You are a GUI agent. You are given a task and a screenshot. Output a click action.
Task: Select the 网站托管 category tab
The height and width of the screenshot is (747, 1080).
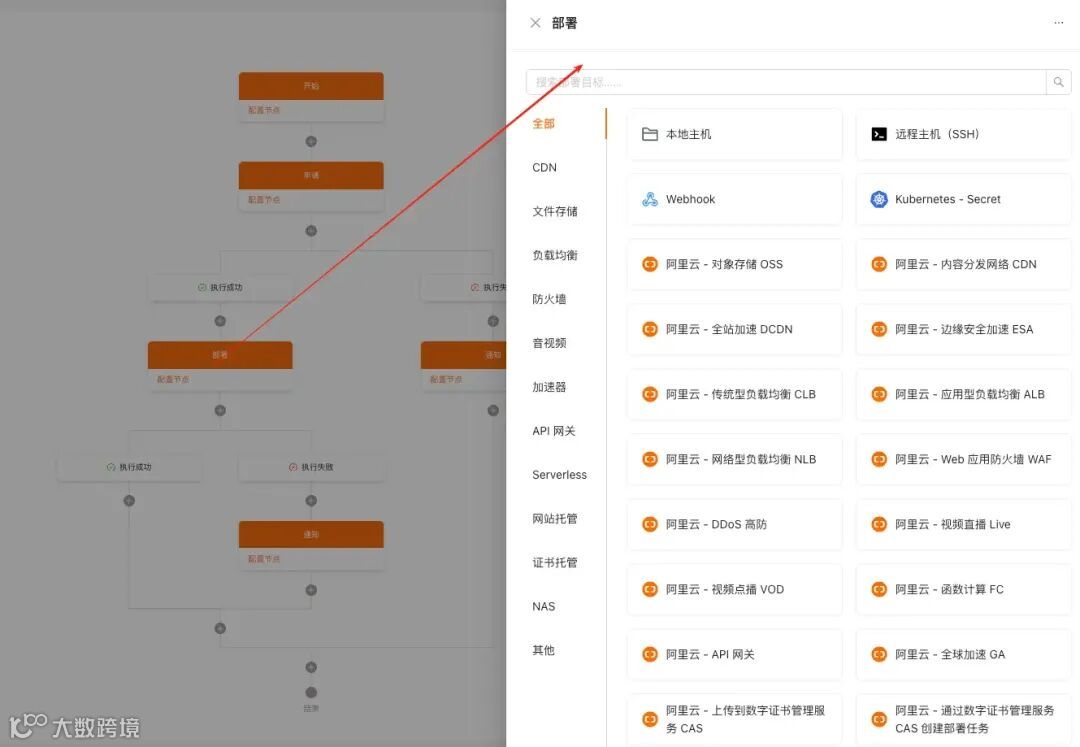[x=554, y=518]
